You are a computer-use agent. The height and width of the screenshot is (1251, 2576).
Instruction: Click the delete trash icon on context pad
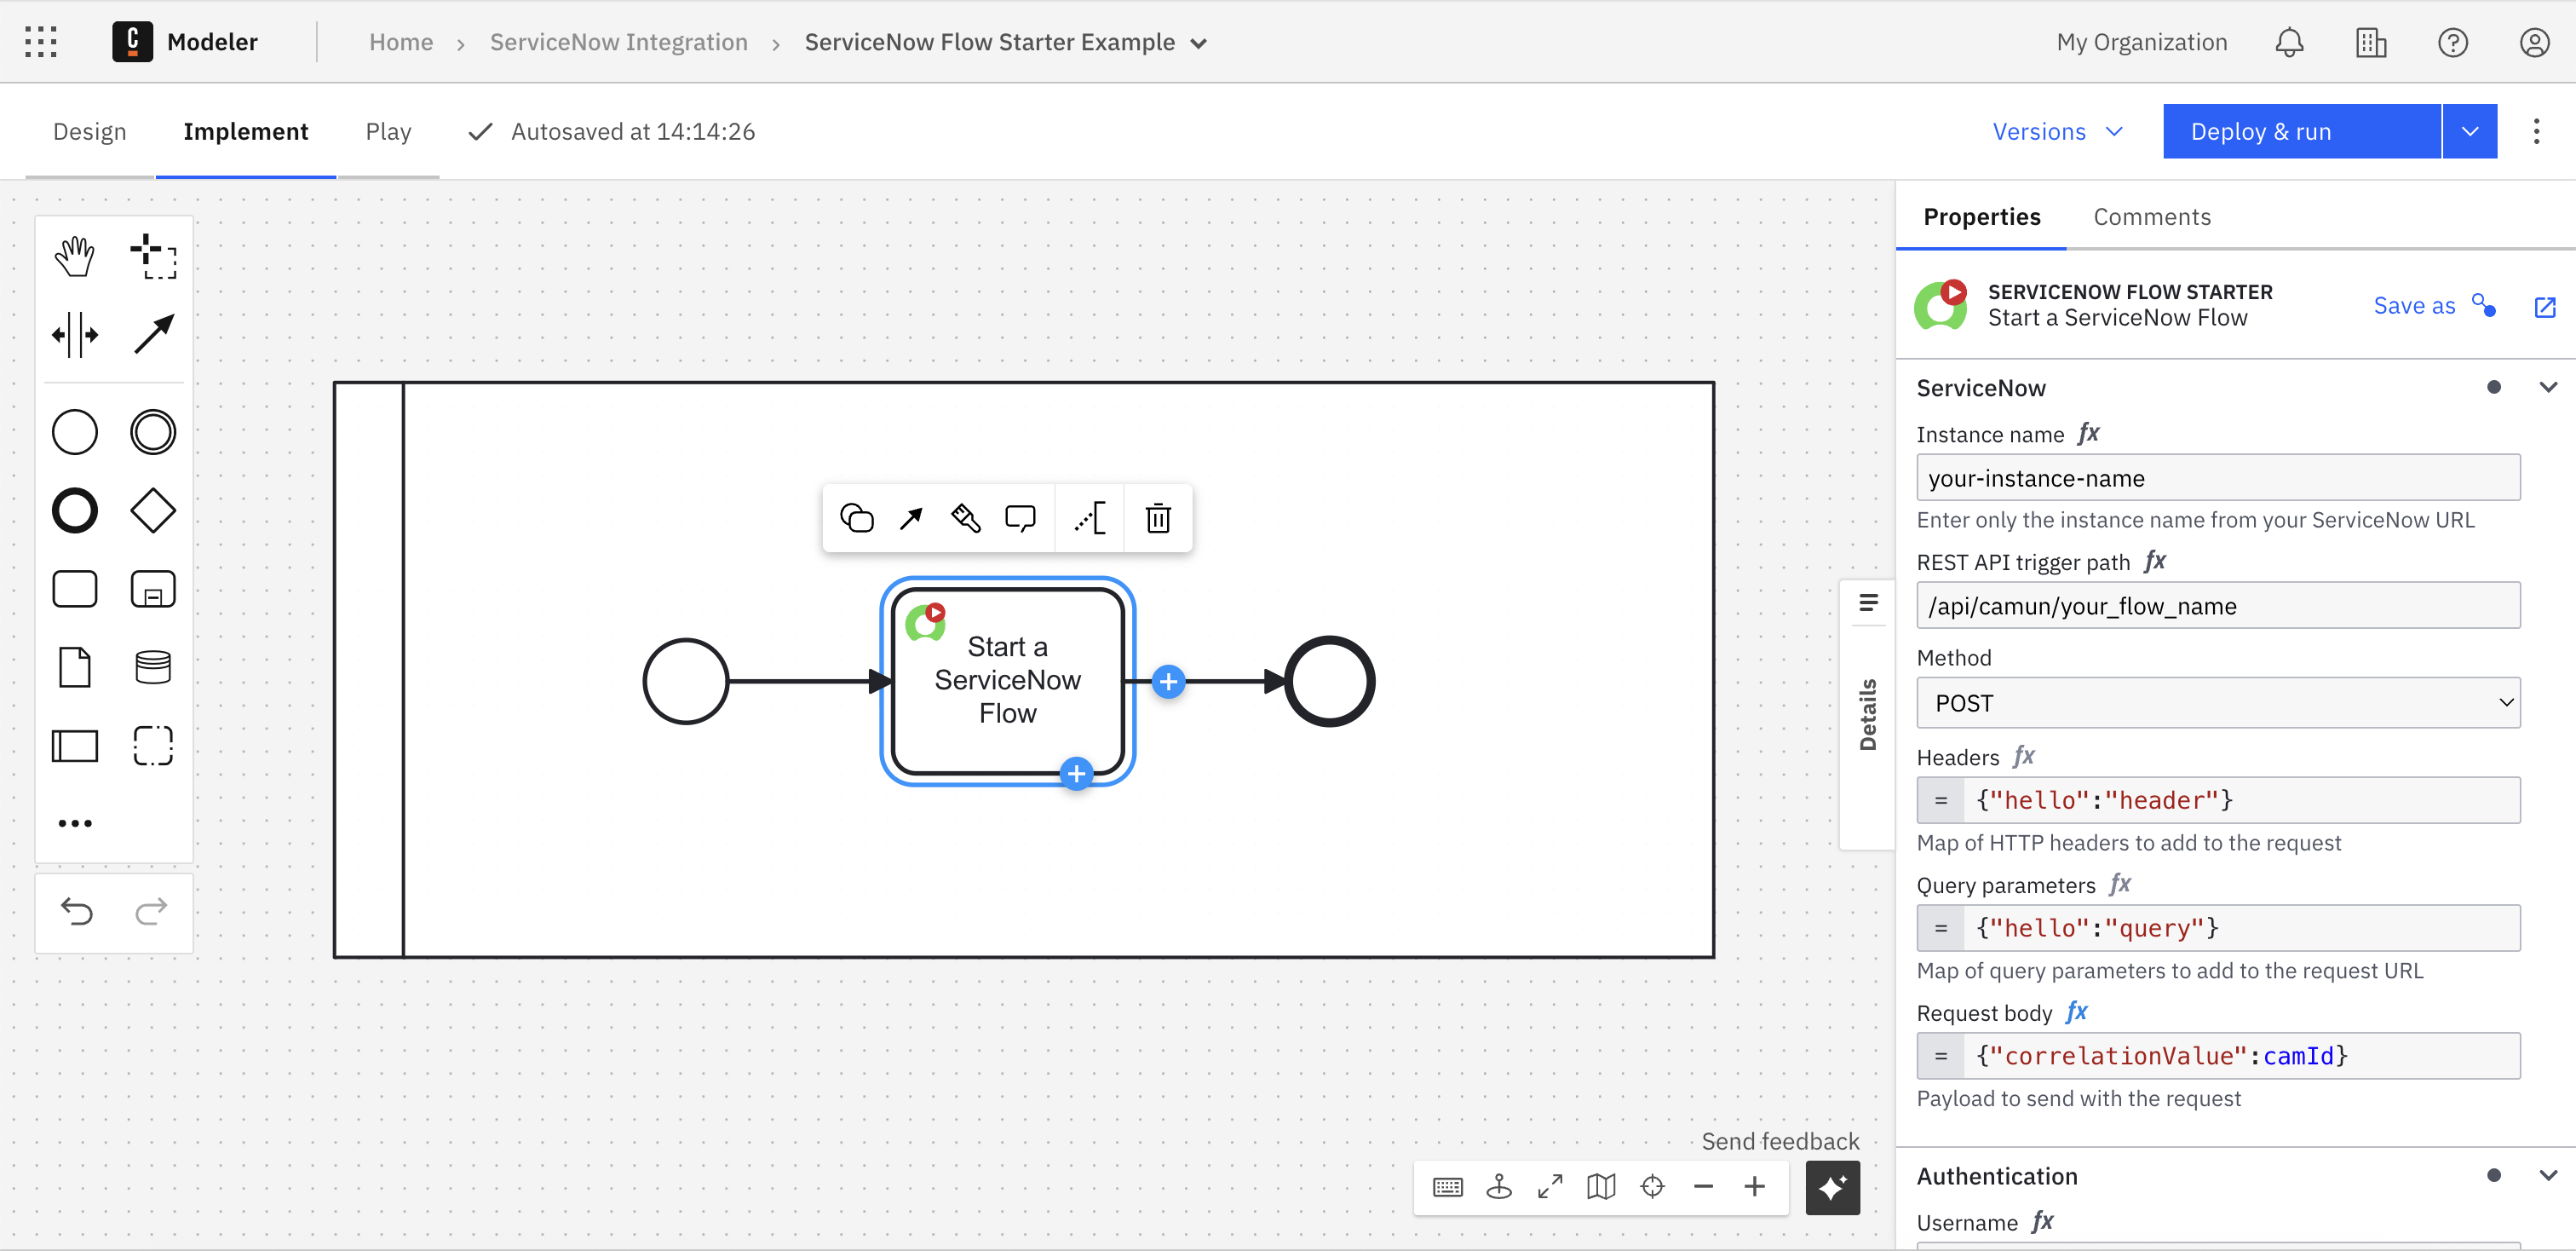tap(1158, 518)
